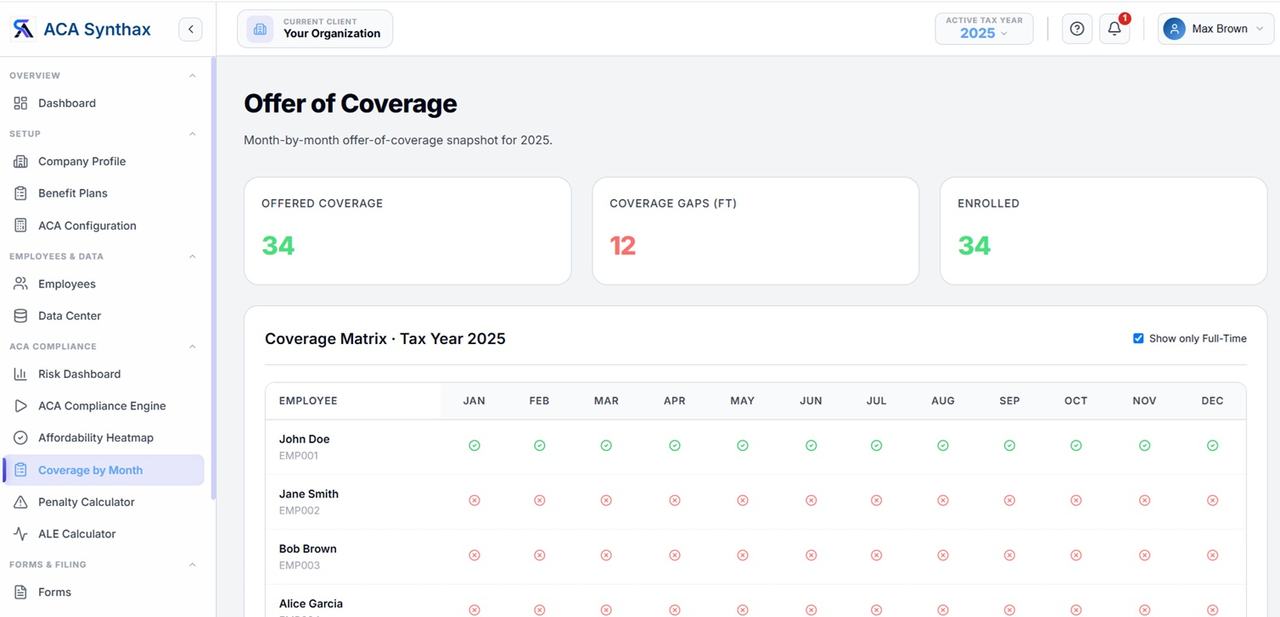Image resolution: width=1280 pixels, height=617 pixels.
Task: Collapse the Setup sidebar section
Action: [192, 133]
